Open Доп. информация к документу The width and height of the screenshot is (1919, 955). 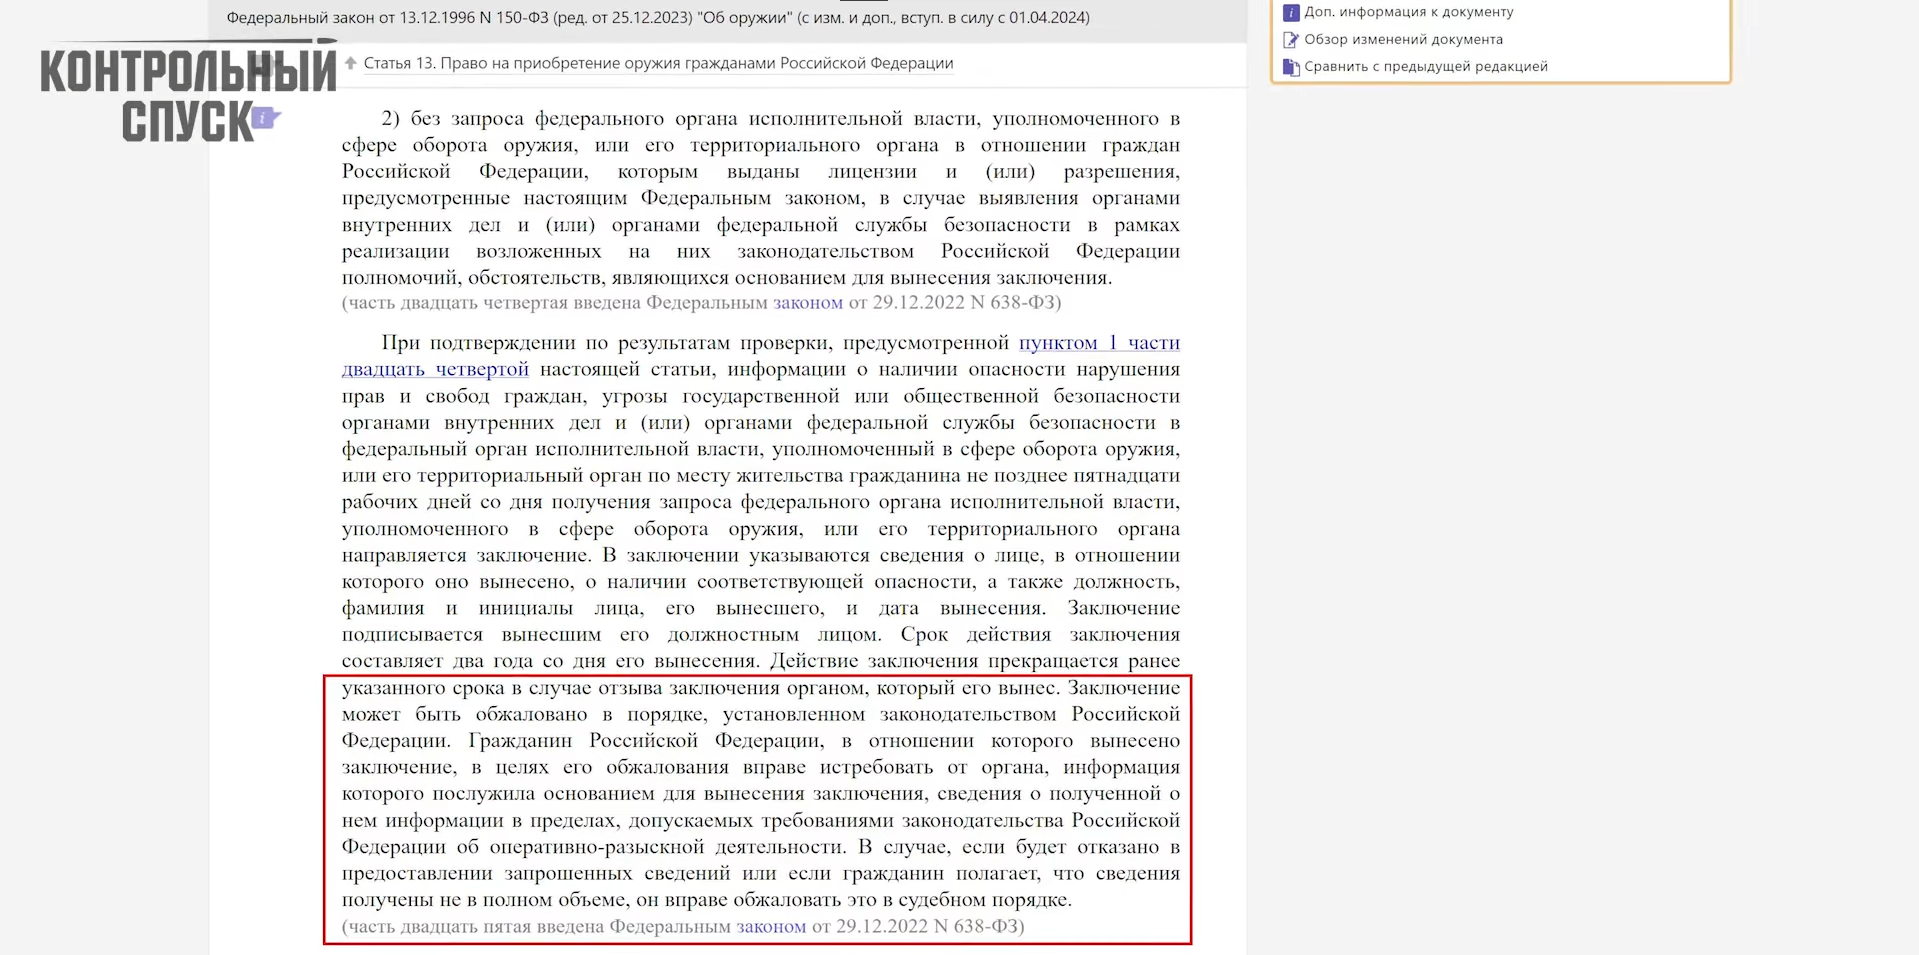point(1408,12)
